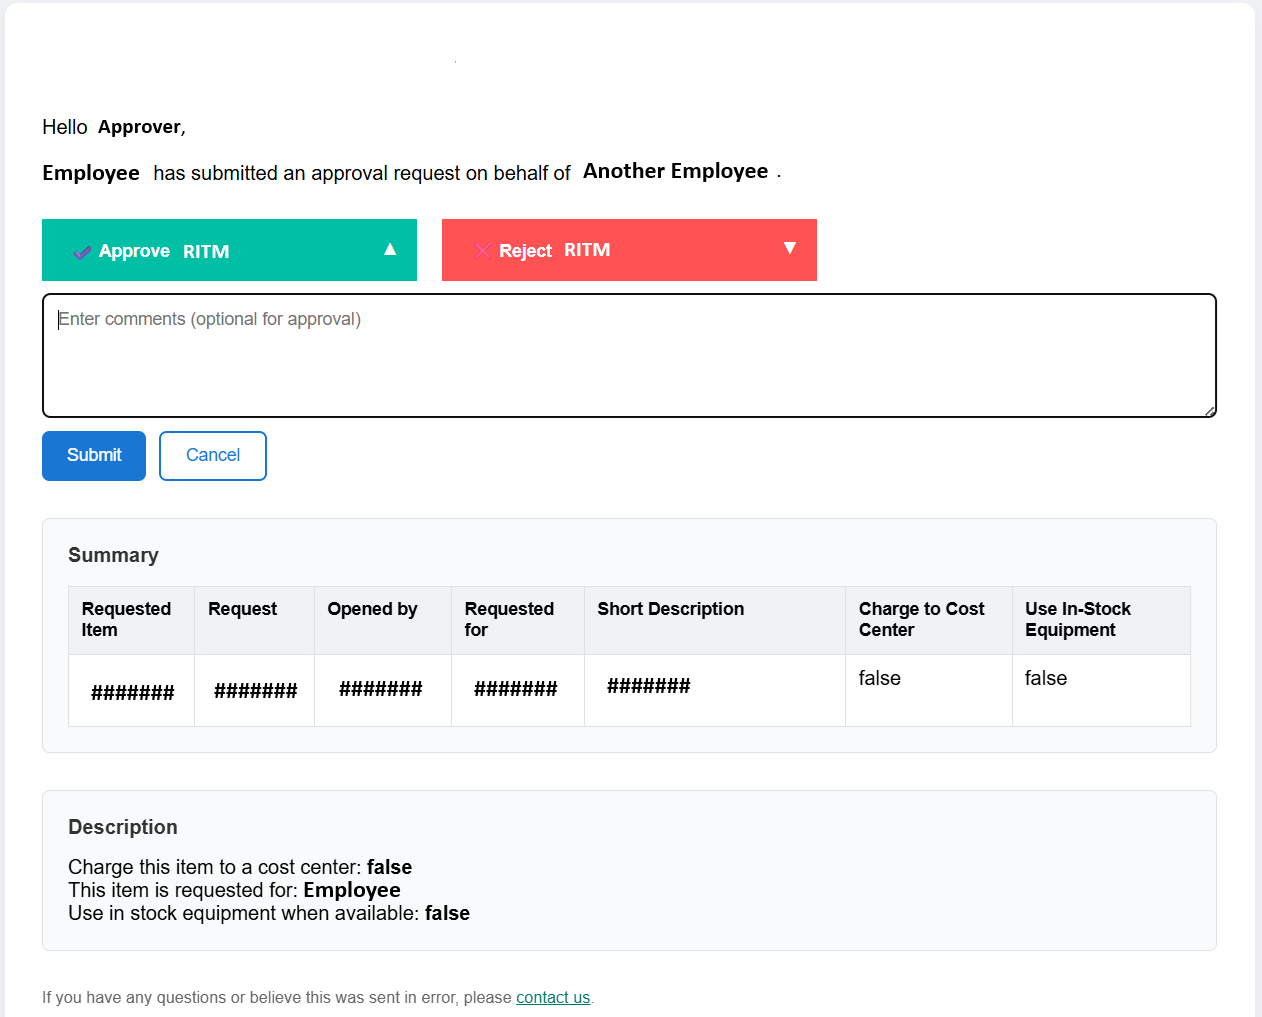Click the Another Employee name in the message
The image size is (1262, 1017).
675,171
